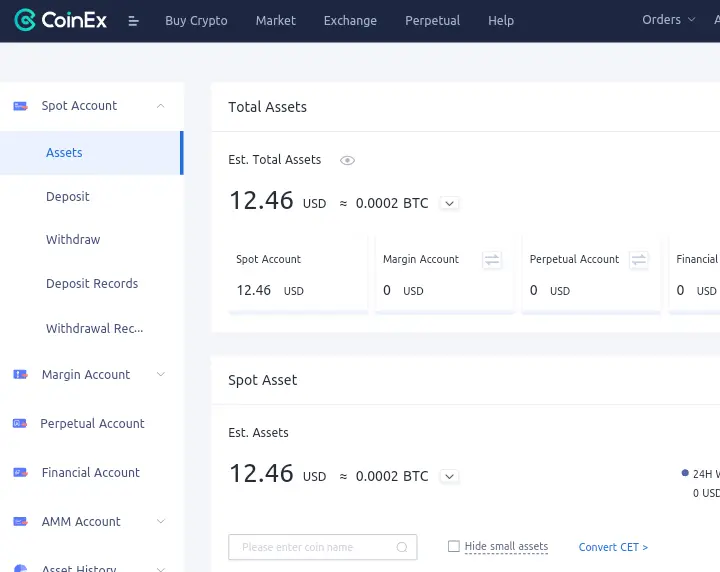
Task: Click the Asset History pie icon
Action: coord(20,568)
